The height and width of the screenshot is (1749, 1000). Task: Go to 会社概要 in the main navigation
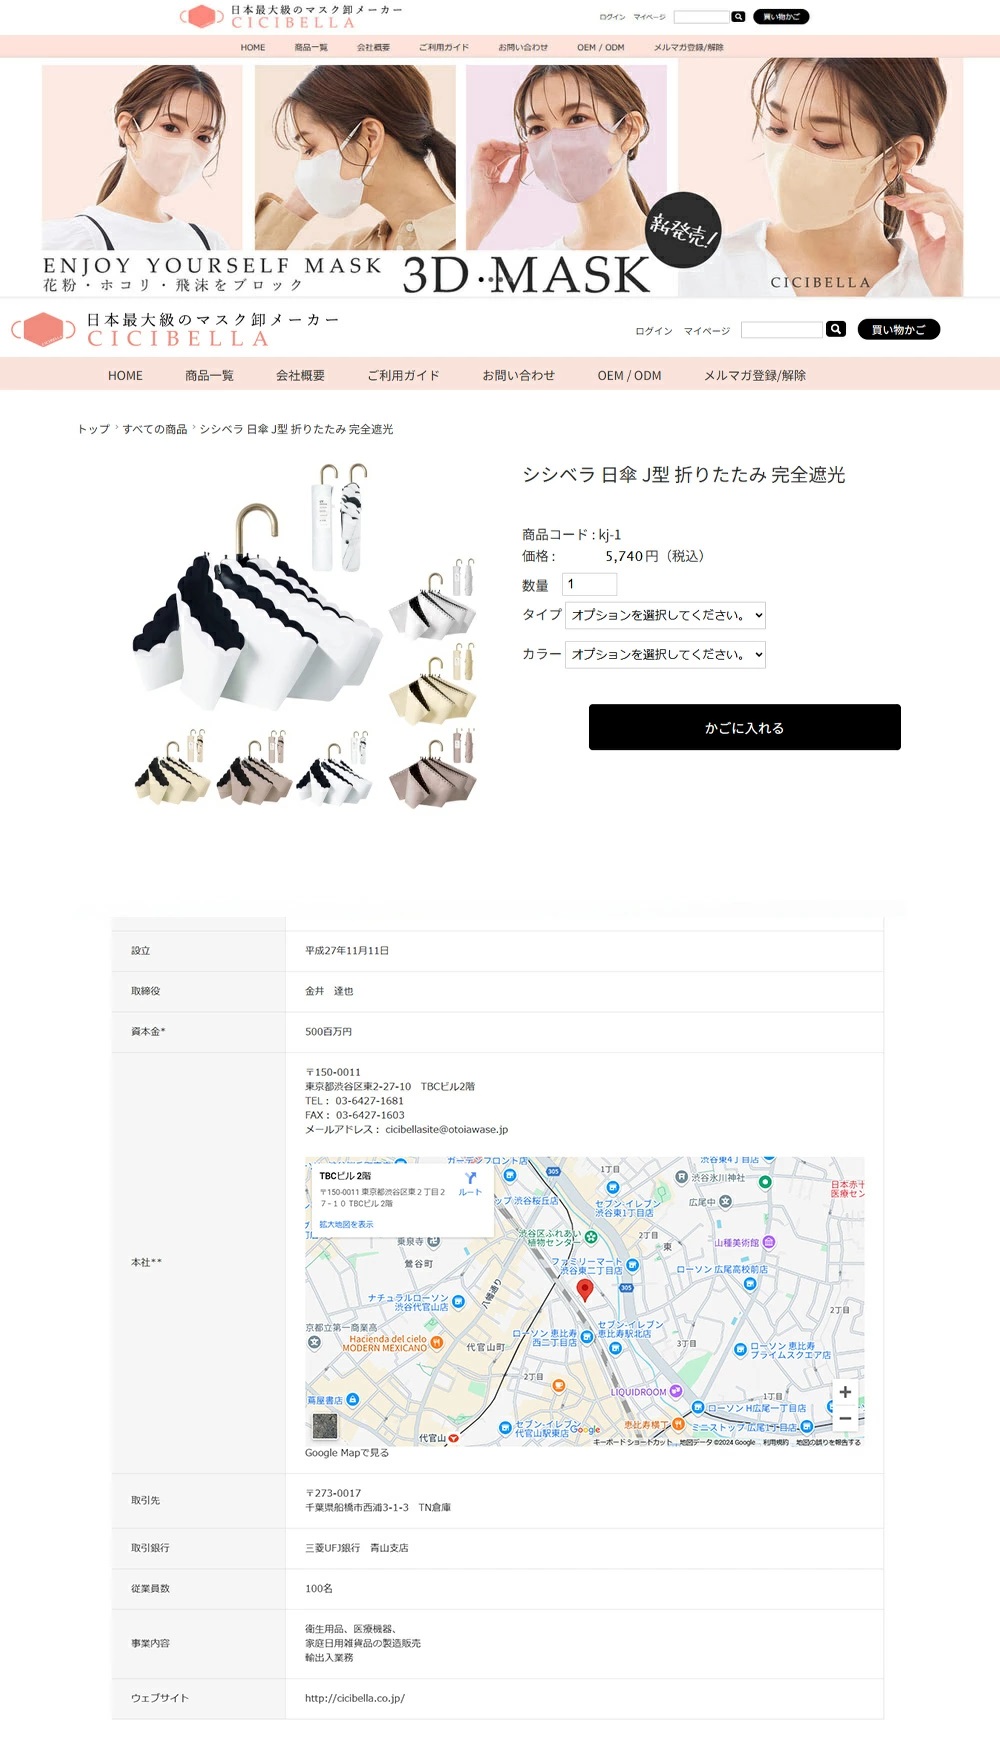point(300,375)
